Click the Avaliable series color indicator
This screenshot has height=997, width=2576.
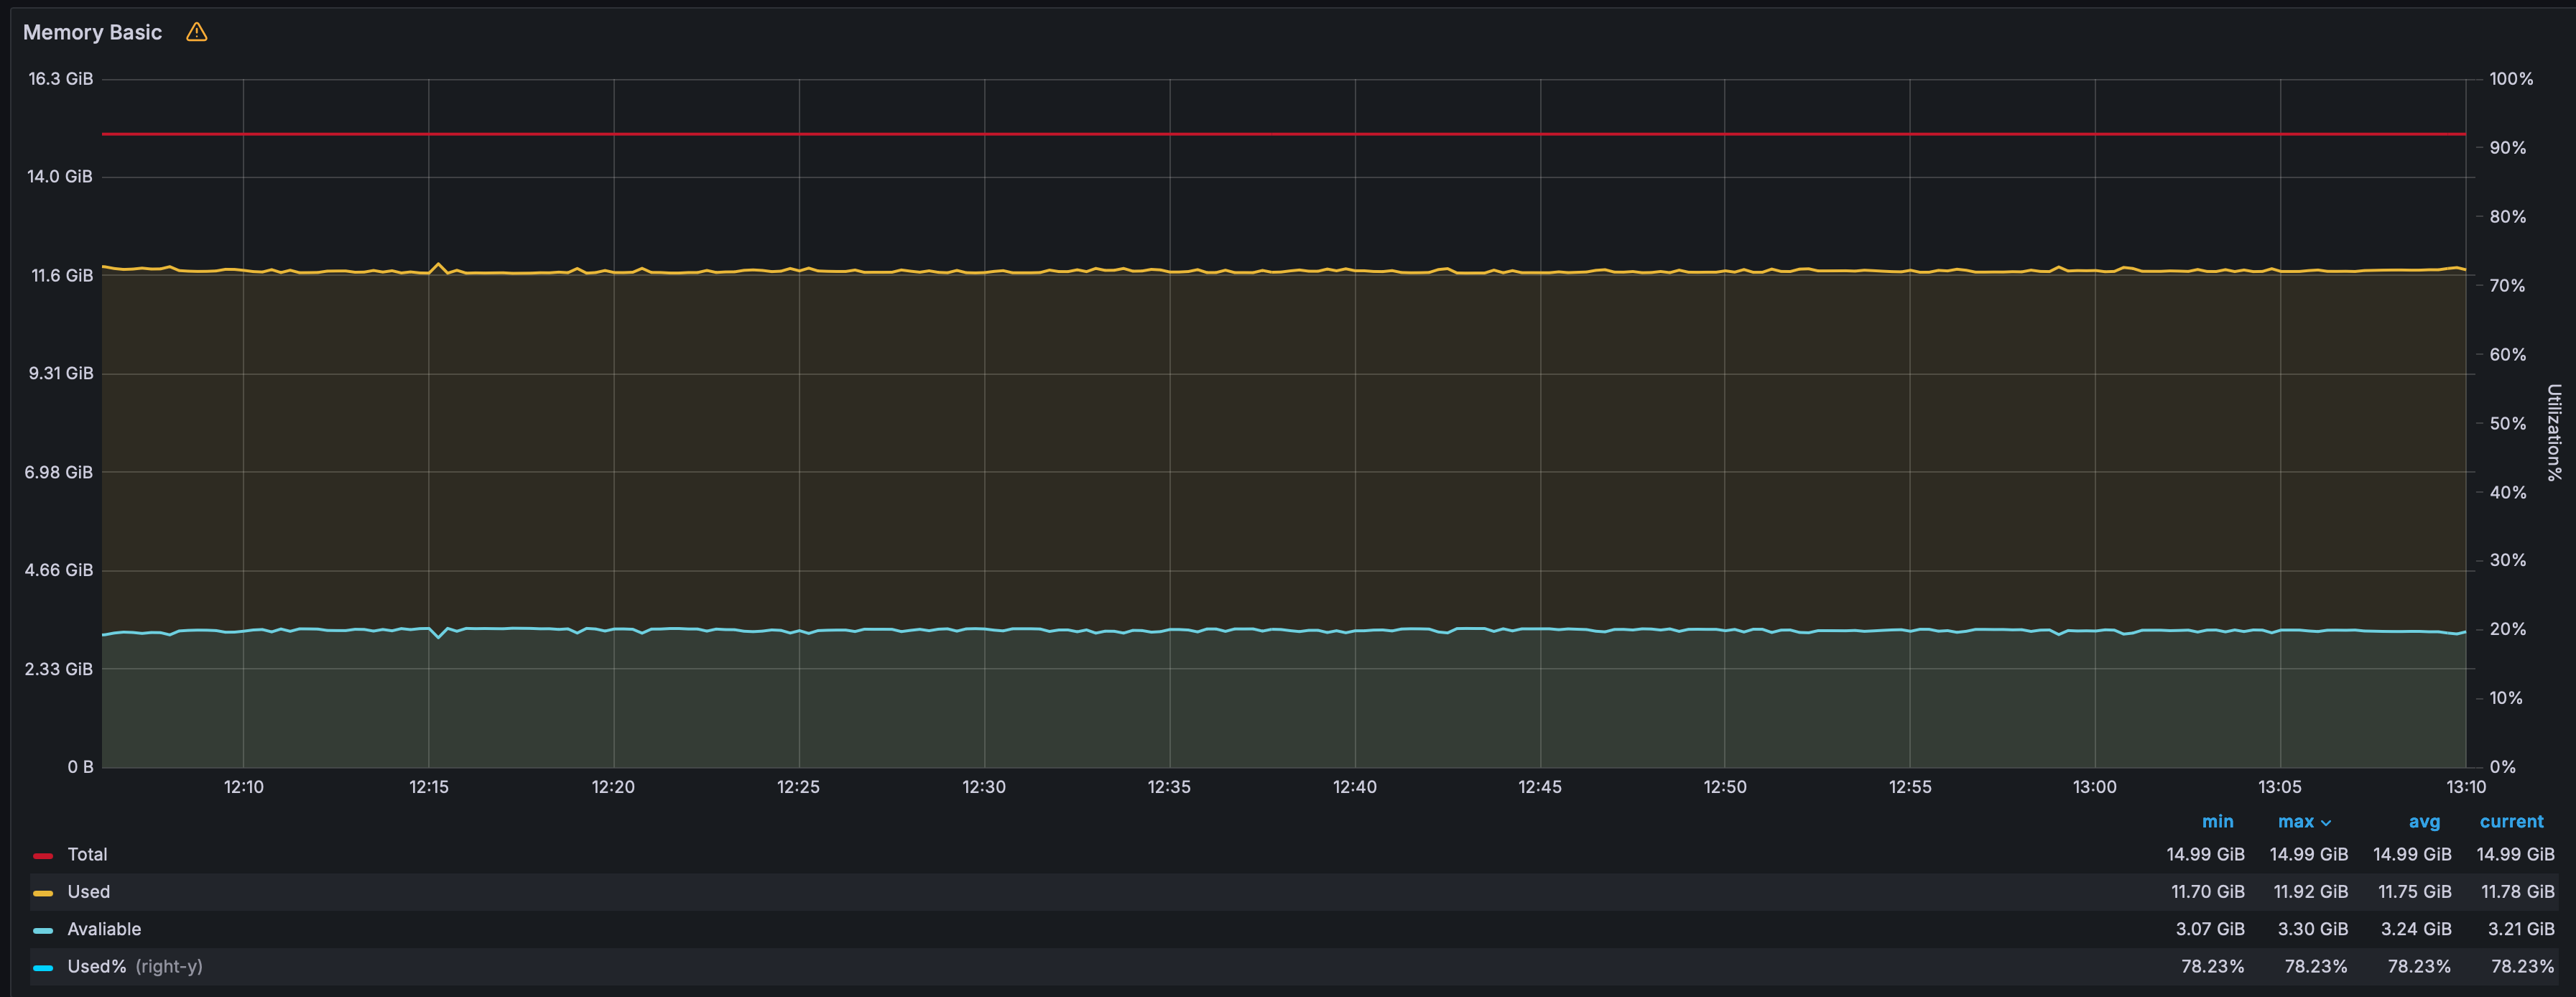coord(43,930)
